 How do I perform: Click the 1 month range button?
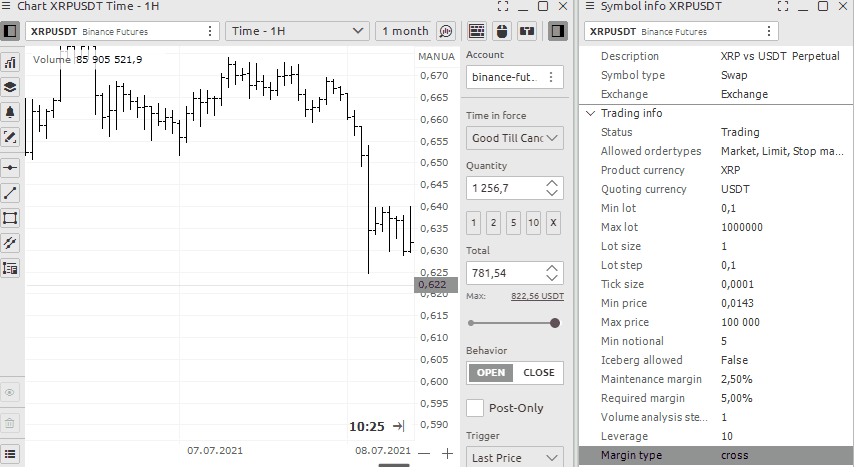coord(404,31)
